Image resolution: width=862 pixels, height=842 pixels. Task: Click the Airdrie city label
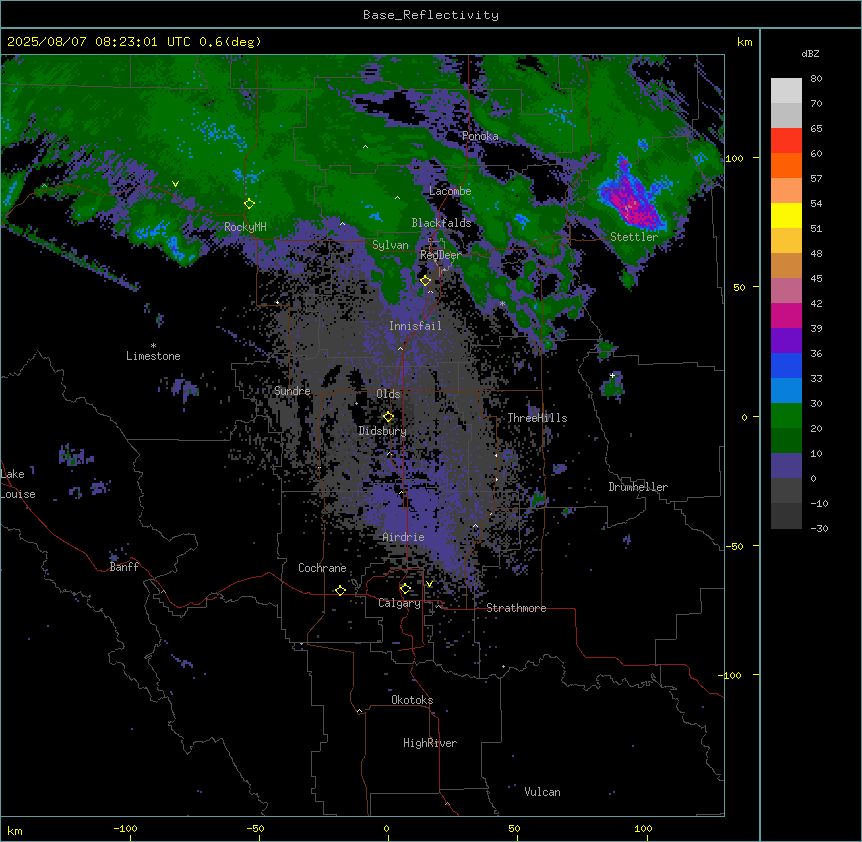click(403, 537)
